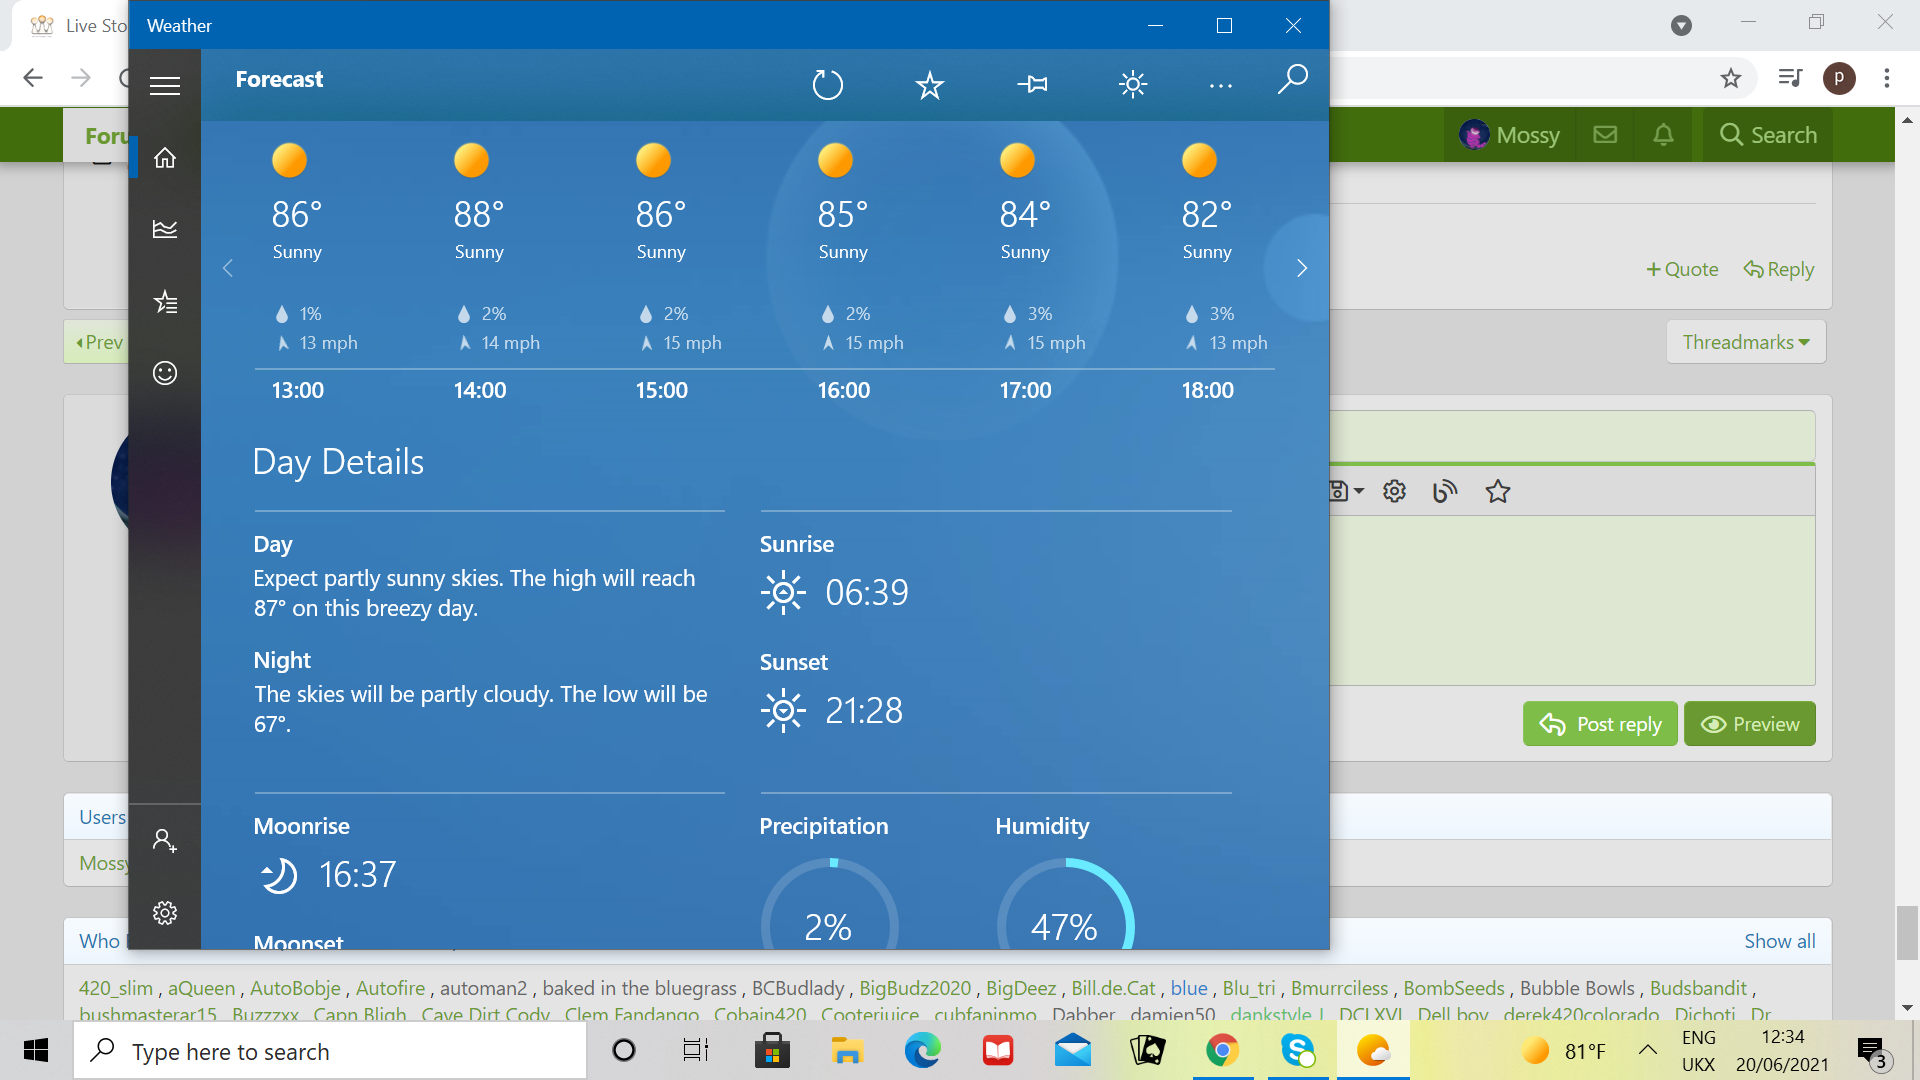Click the taskbar search box
This screenshot has width=1920, height=1080.
(x=330, y=1051)
